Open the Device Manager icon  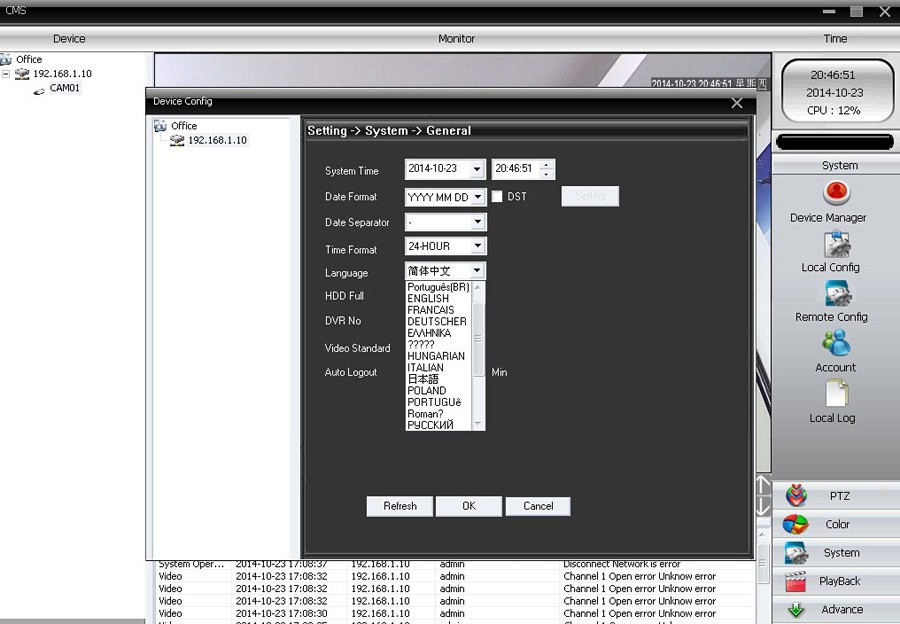[836, 193]
